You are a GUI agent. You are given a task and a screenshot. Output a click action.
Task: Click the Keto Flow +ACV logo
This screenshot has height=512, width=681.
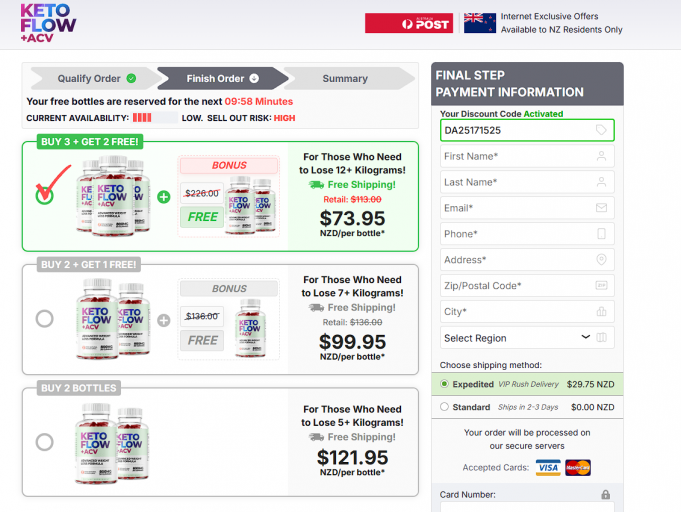tap(48, 22)
